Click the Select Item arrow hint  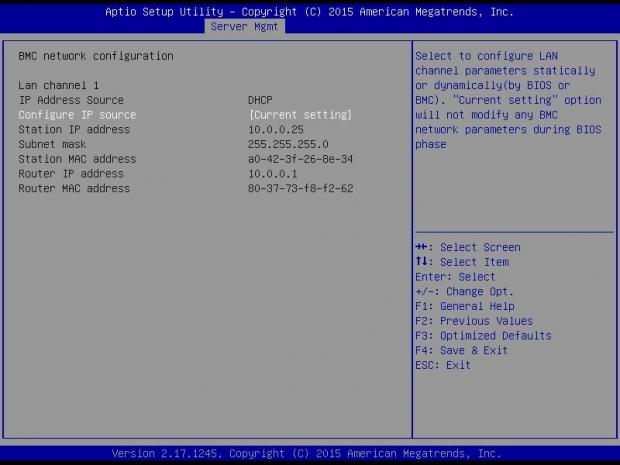[x=462, y=262]
